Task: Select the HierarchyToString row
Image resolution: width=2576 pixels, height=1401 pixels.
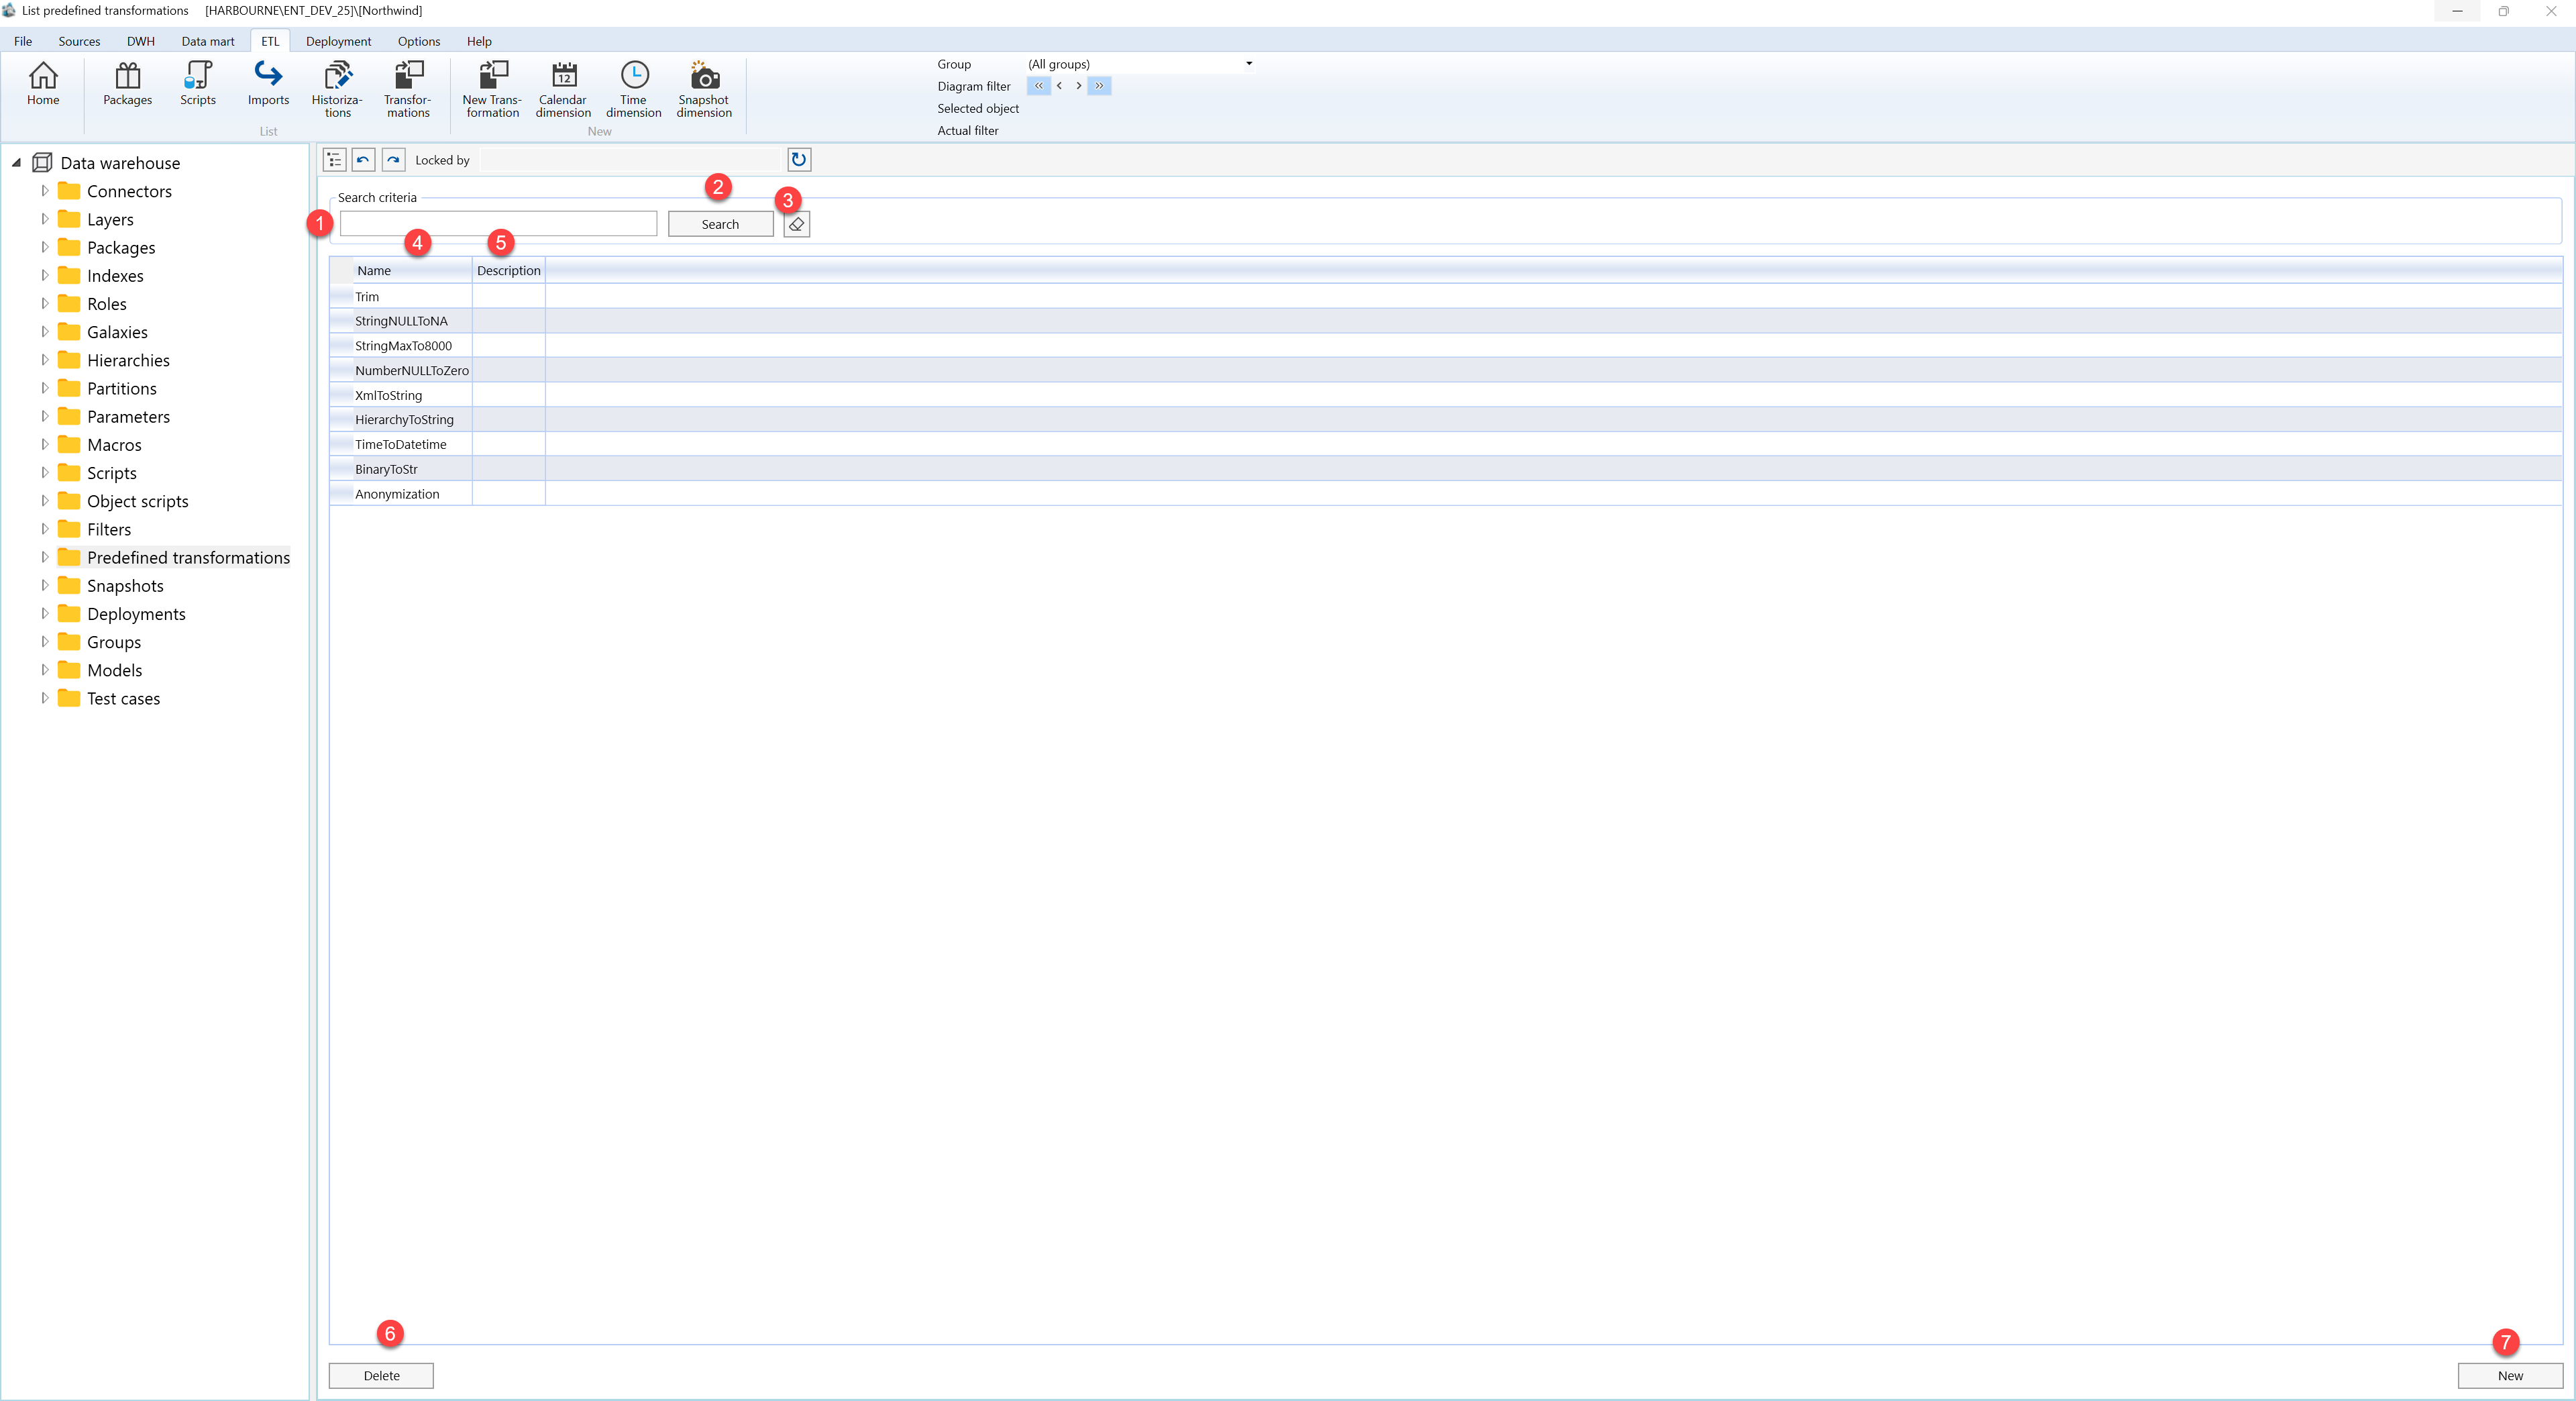Action: coord(1445,419)
